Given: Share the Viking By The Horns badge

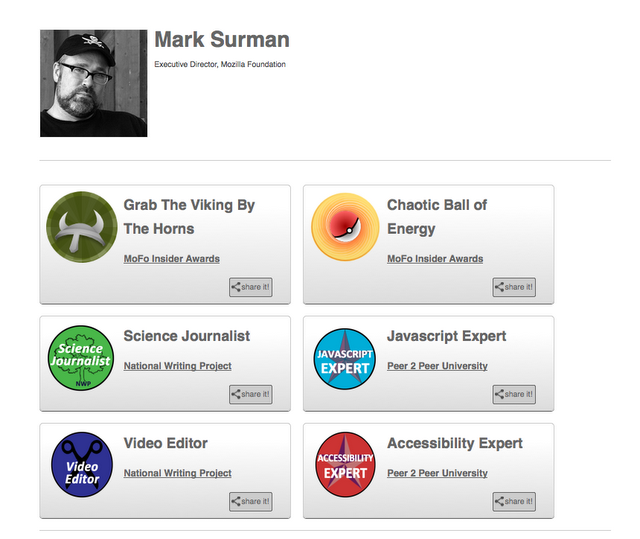Looking at the screenshot, I should pyautogui.click(x=250, y=287).
